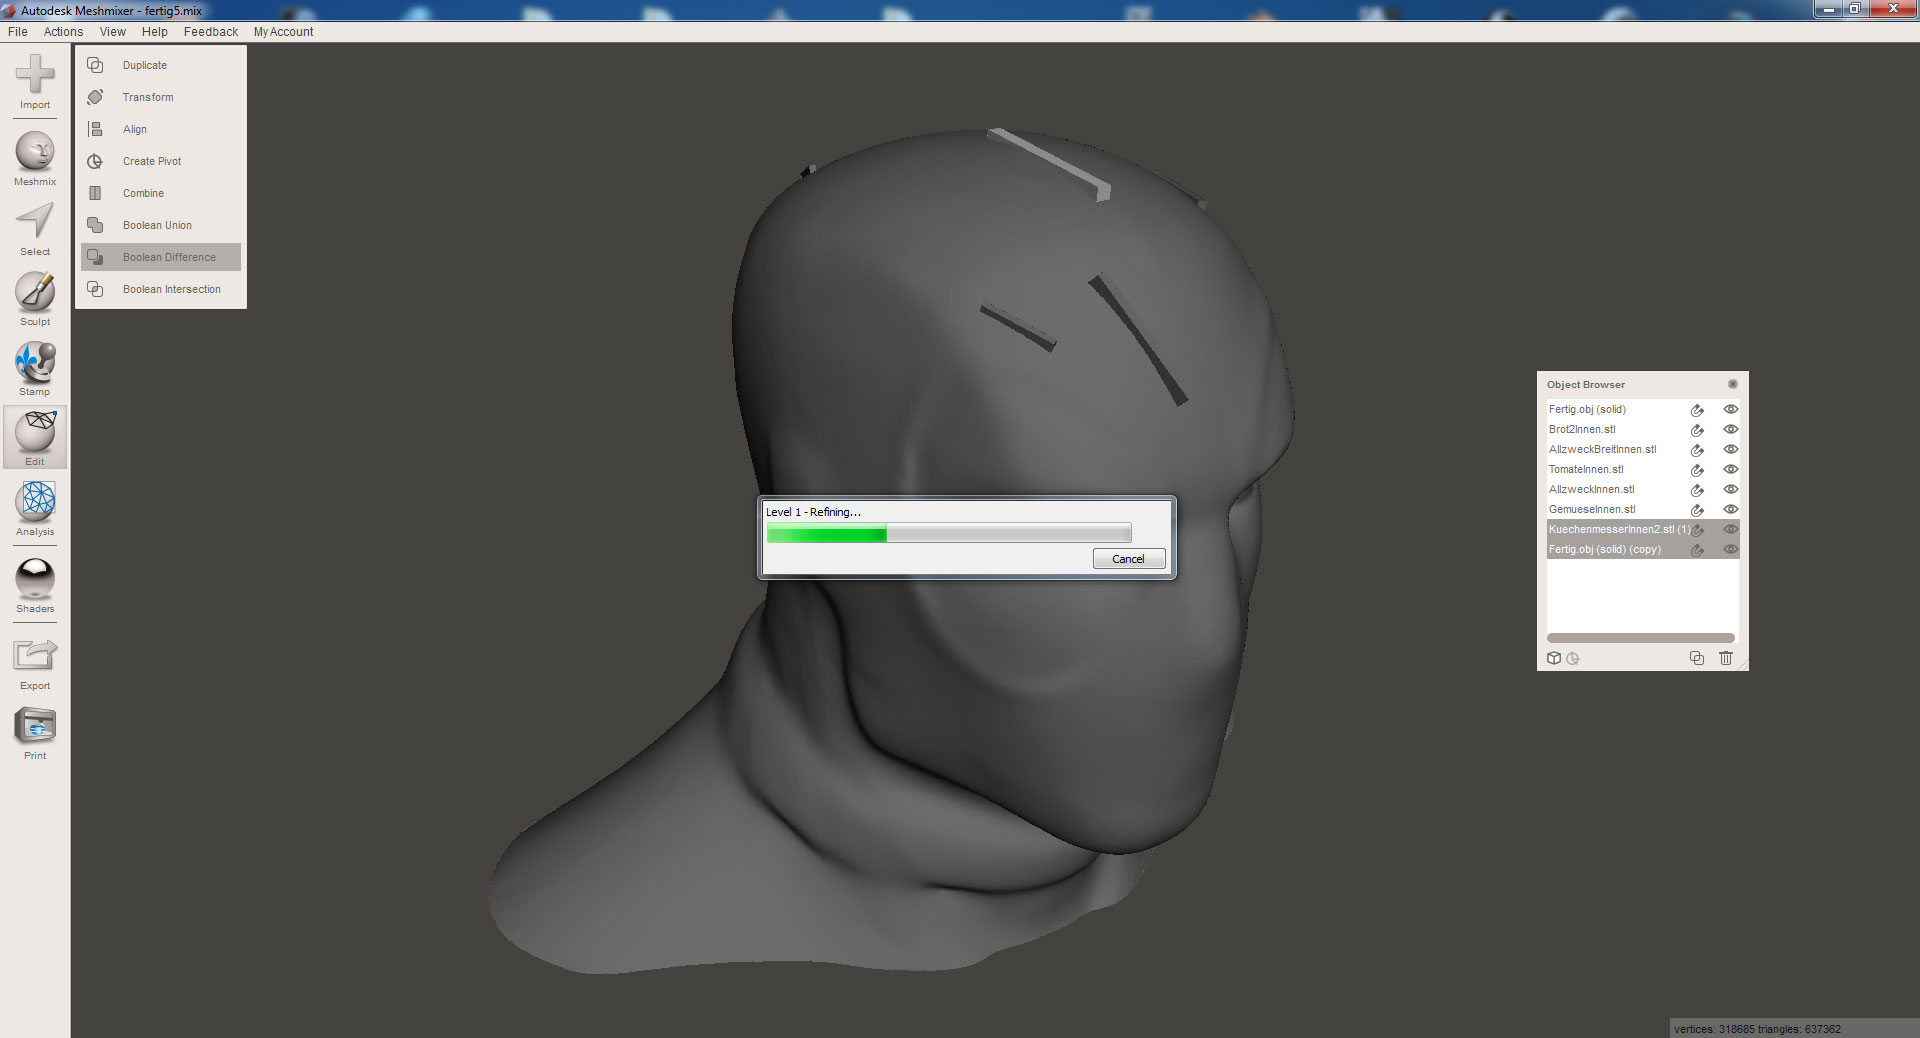Choose Duplicate from the edit list
The width and height of the screenshot is (1920, 1038).
click(145, 65)
